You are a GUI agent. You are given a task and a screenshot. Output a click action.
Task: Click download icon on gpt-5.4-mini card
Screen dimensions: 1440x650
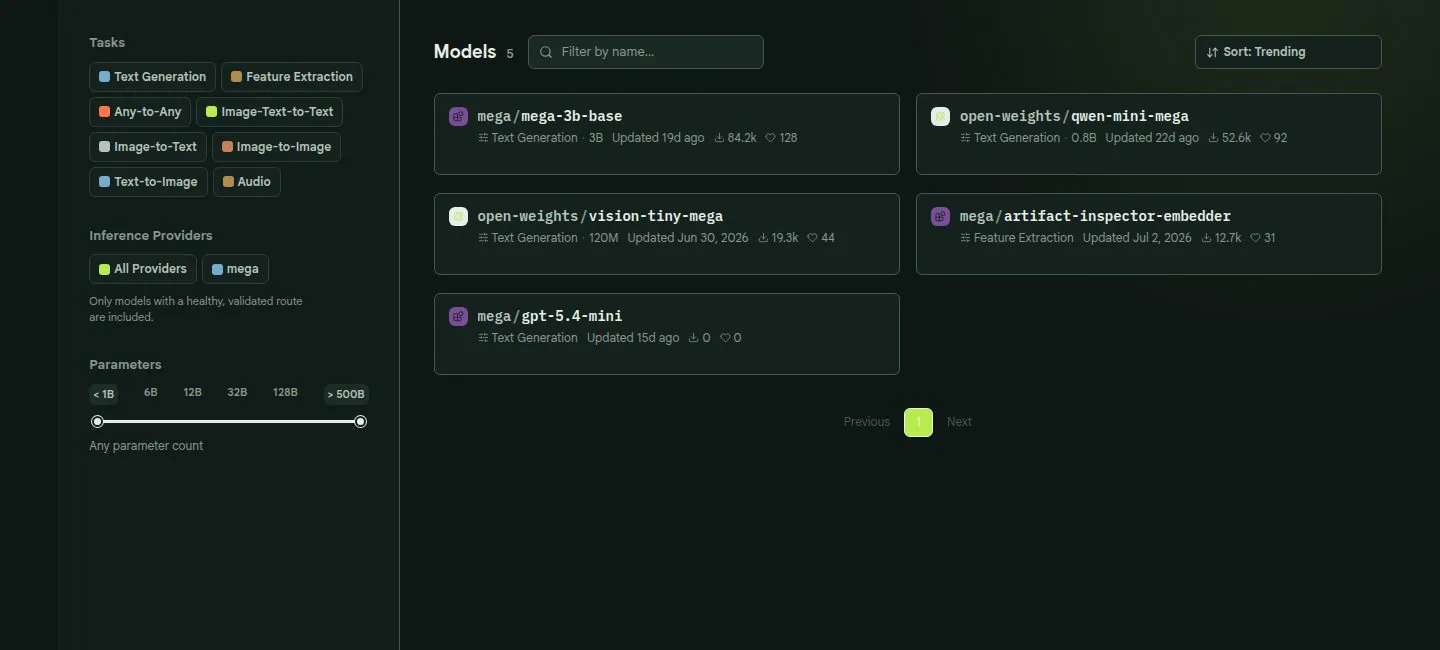693,338
